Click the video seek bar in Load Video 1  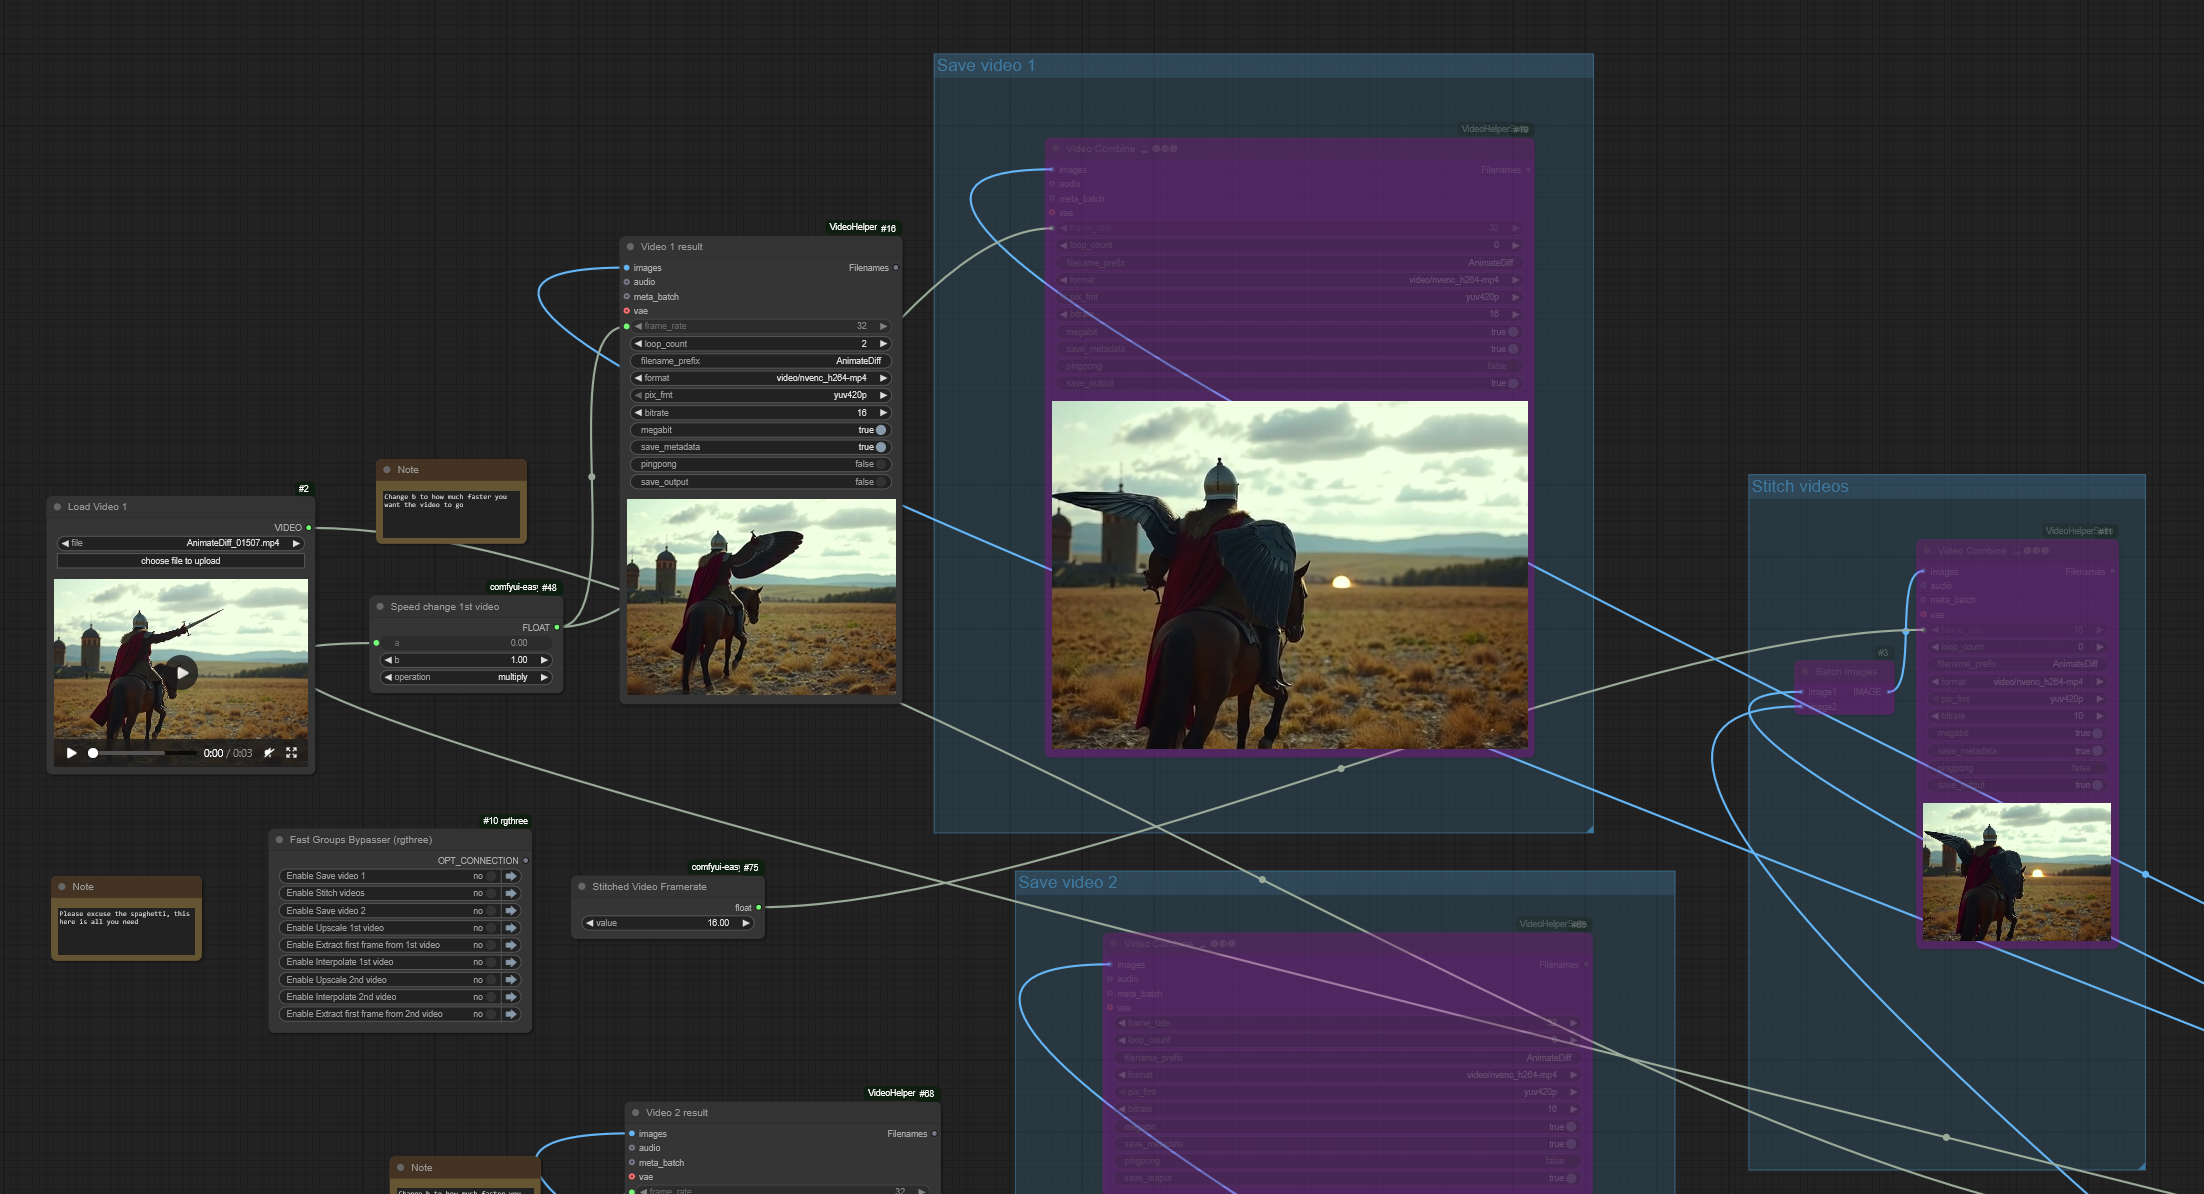point(140,753)
